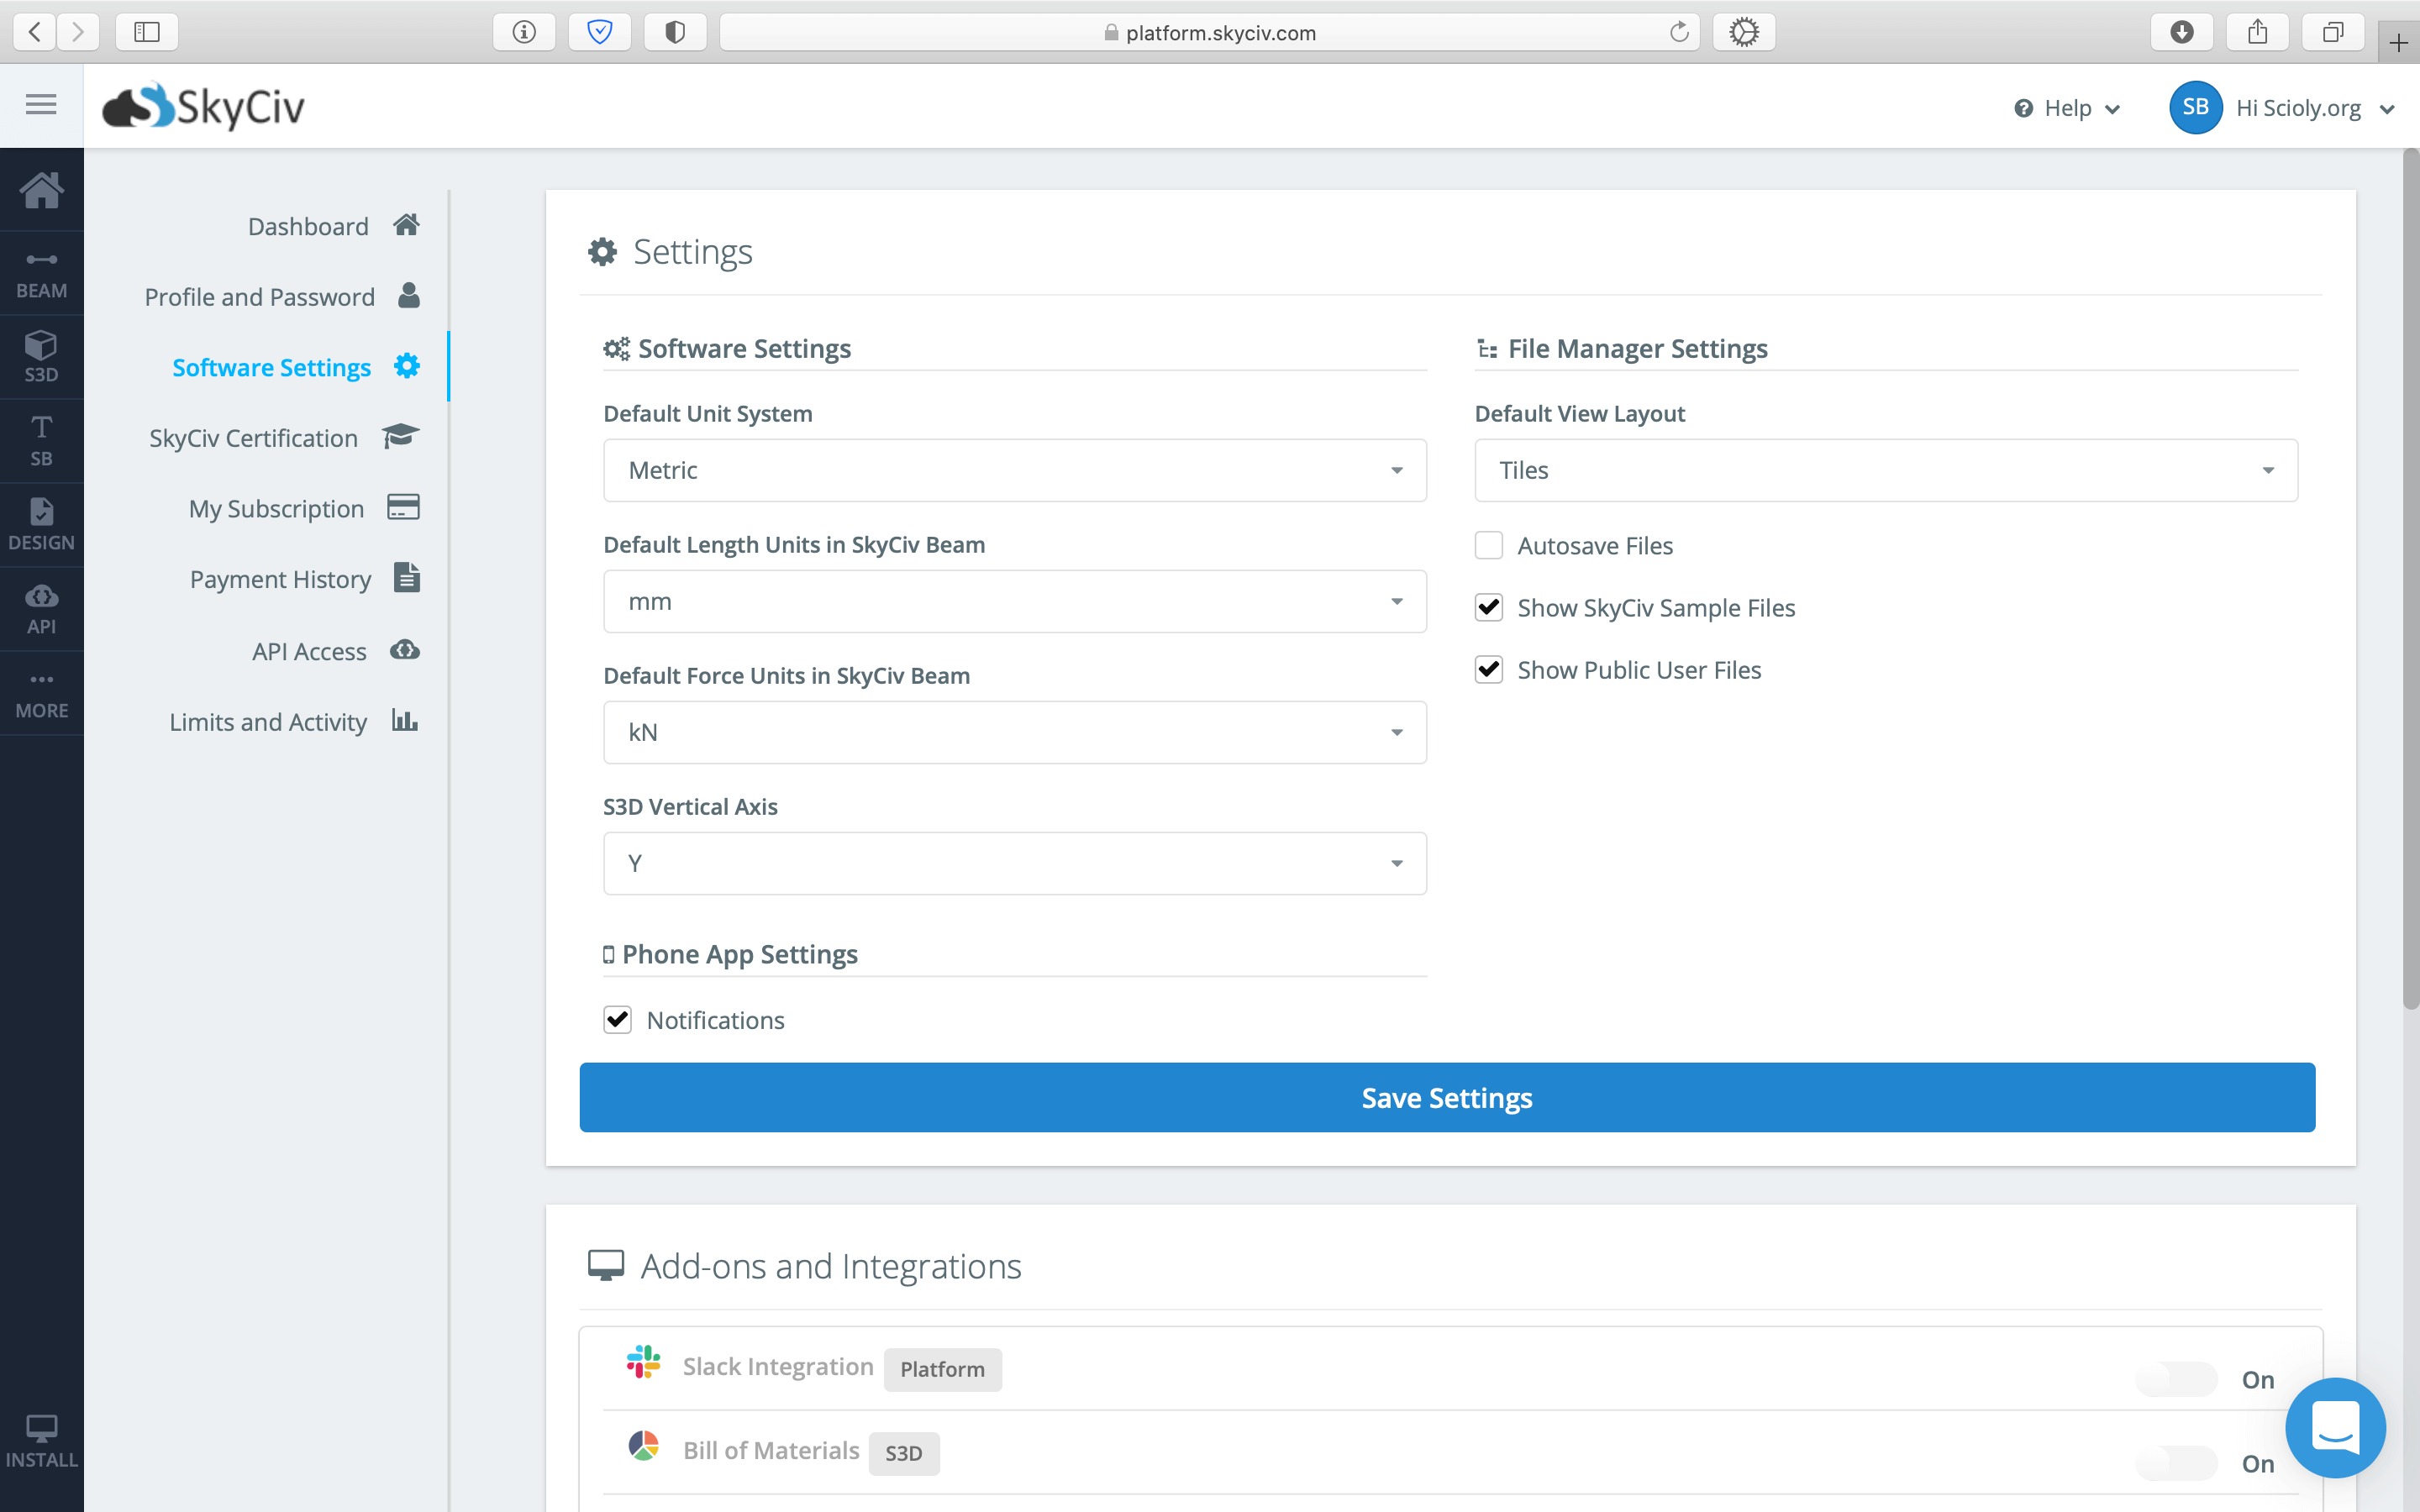Open the chat support bubble
Image resolution: width=2420 pixels, height=1512 pixels.
click(2335, 1427)
